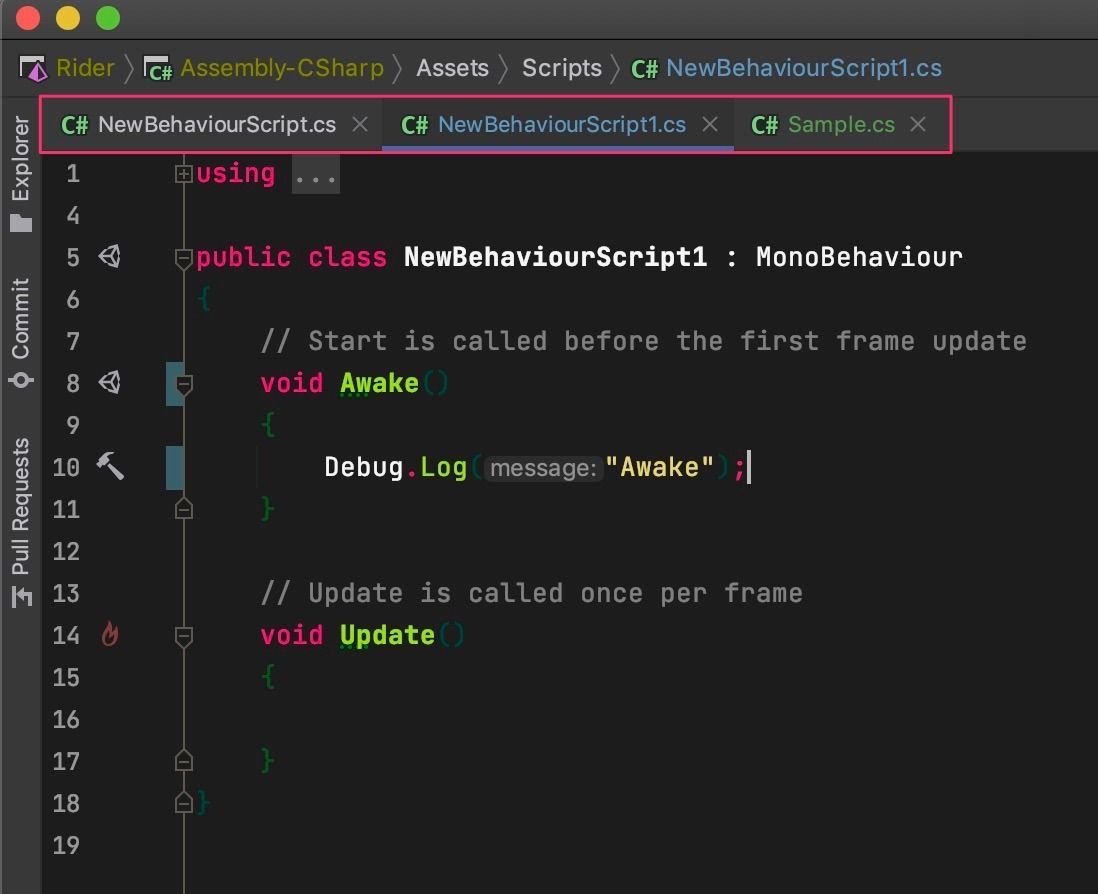Click the flame performance icon beside Update
Image resolution: width=1098 pixels, height=894 pixels.
tap(110, 634)
